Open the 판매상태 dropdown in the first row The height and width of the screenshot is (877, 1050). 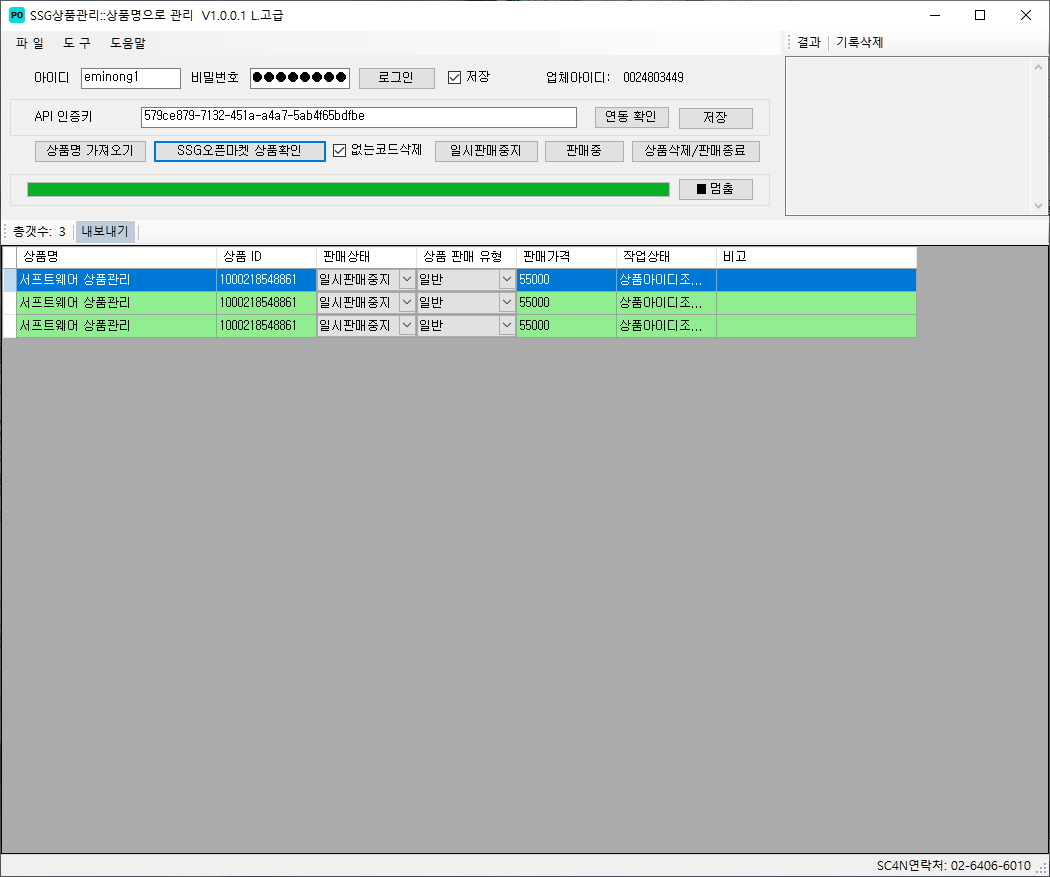tap(407, 280)
